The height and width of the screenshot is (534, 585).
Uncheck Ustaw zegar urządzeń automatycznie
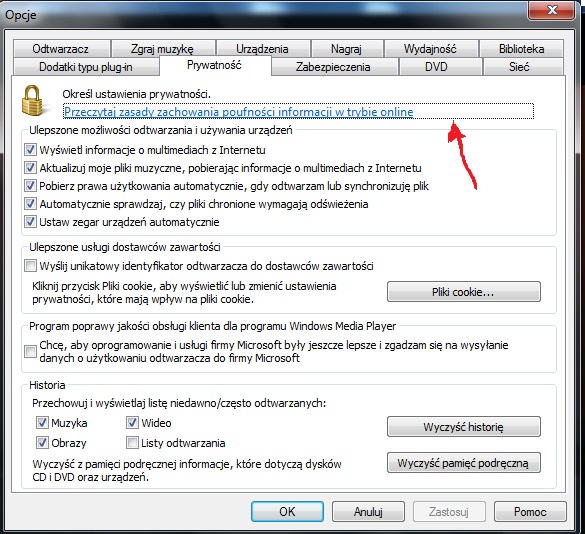click(30, 222)
